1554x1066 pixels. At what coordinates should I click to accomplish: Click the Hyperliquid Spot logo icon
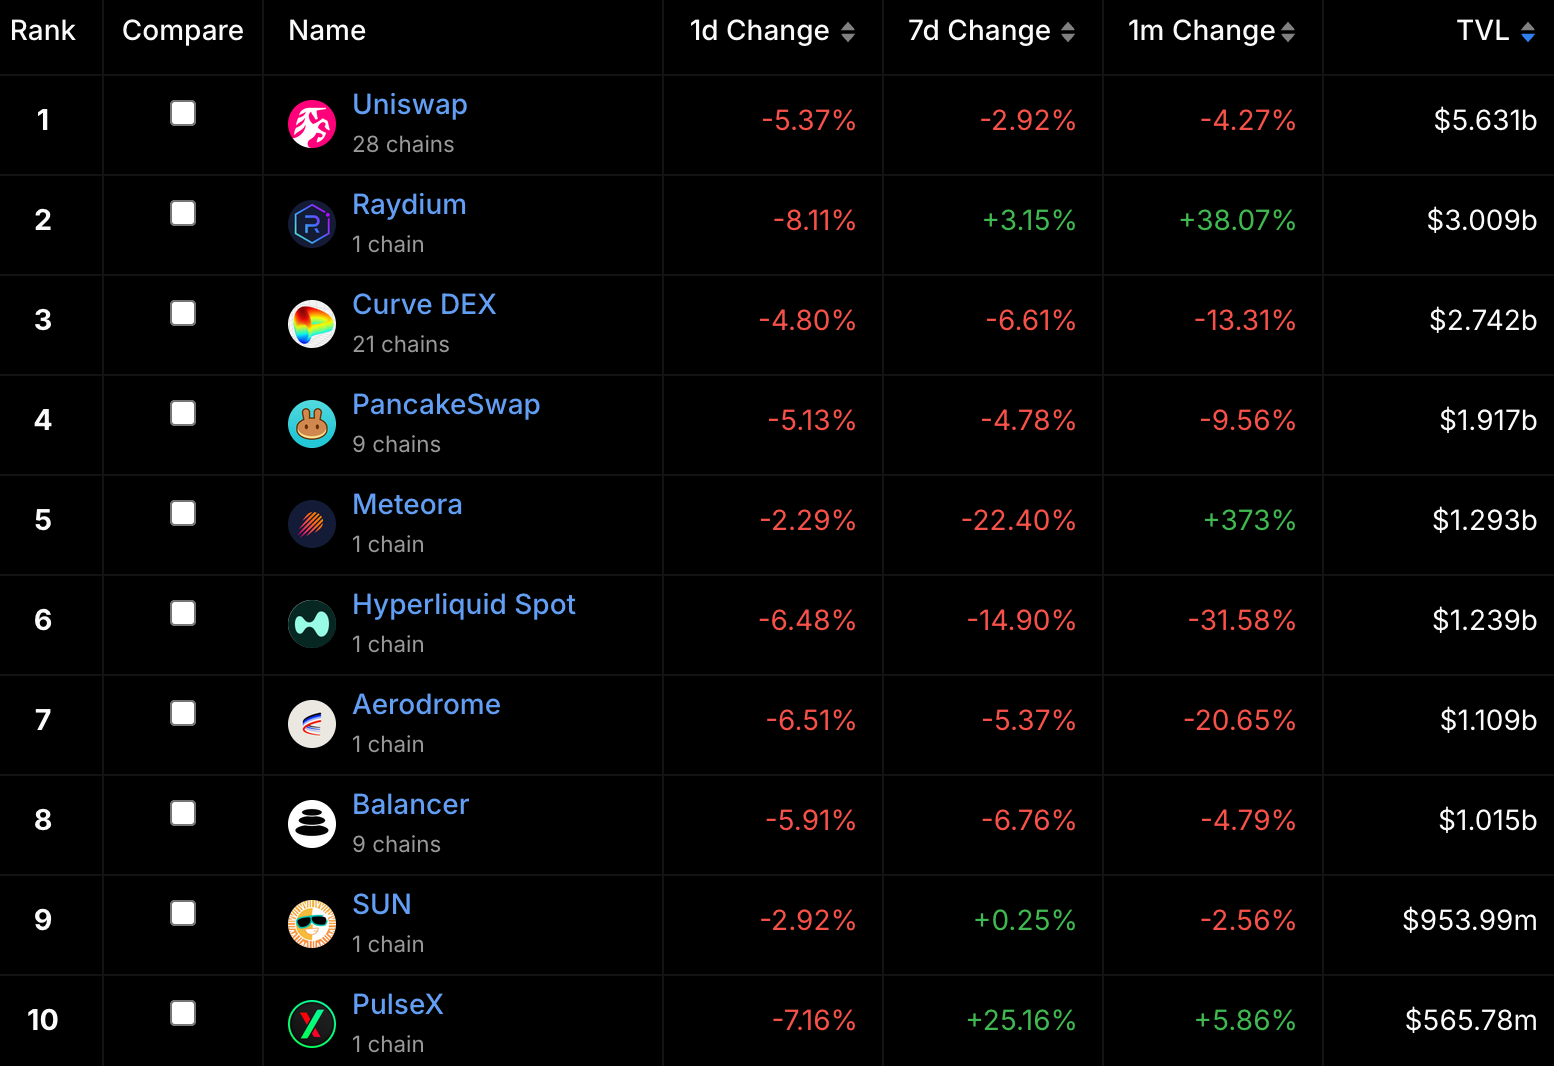(x=312, y=624)
